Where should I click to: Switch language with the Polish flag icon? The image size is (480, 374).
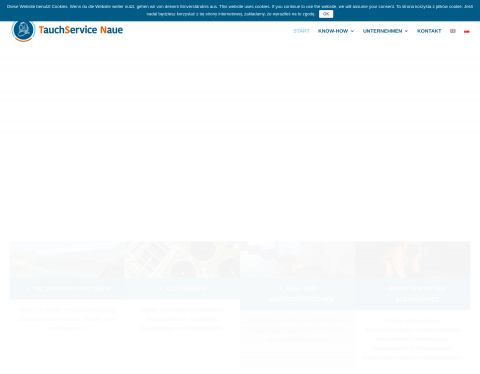click(467, 31)
